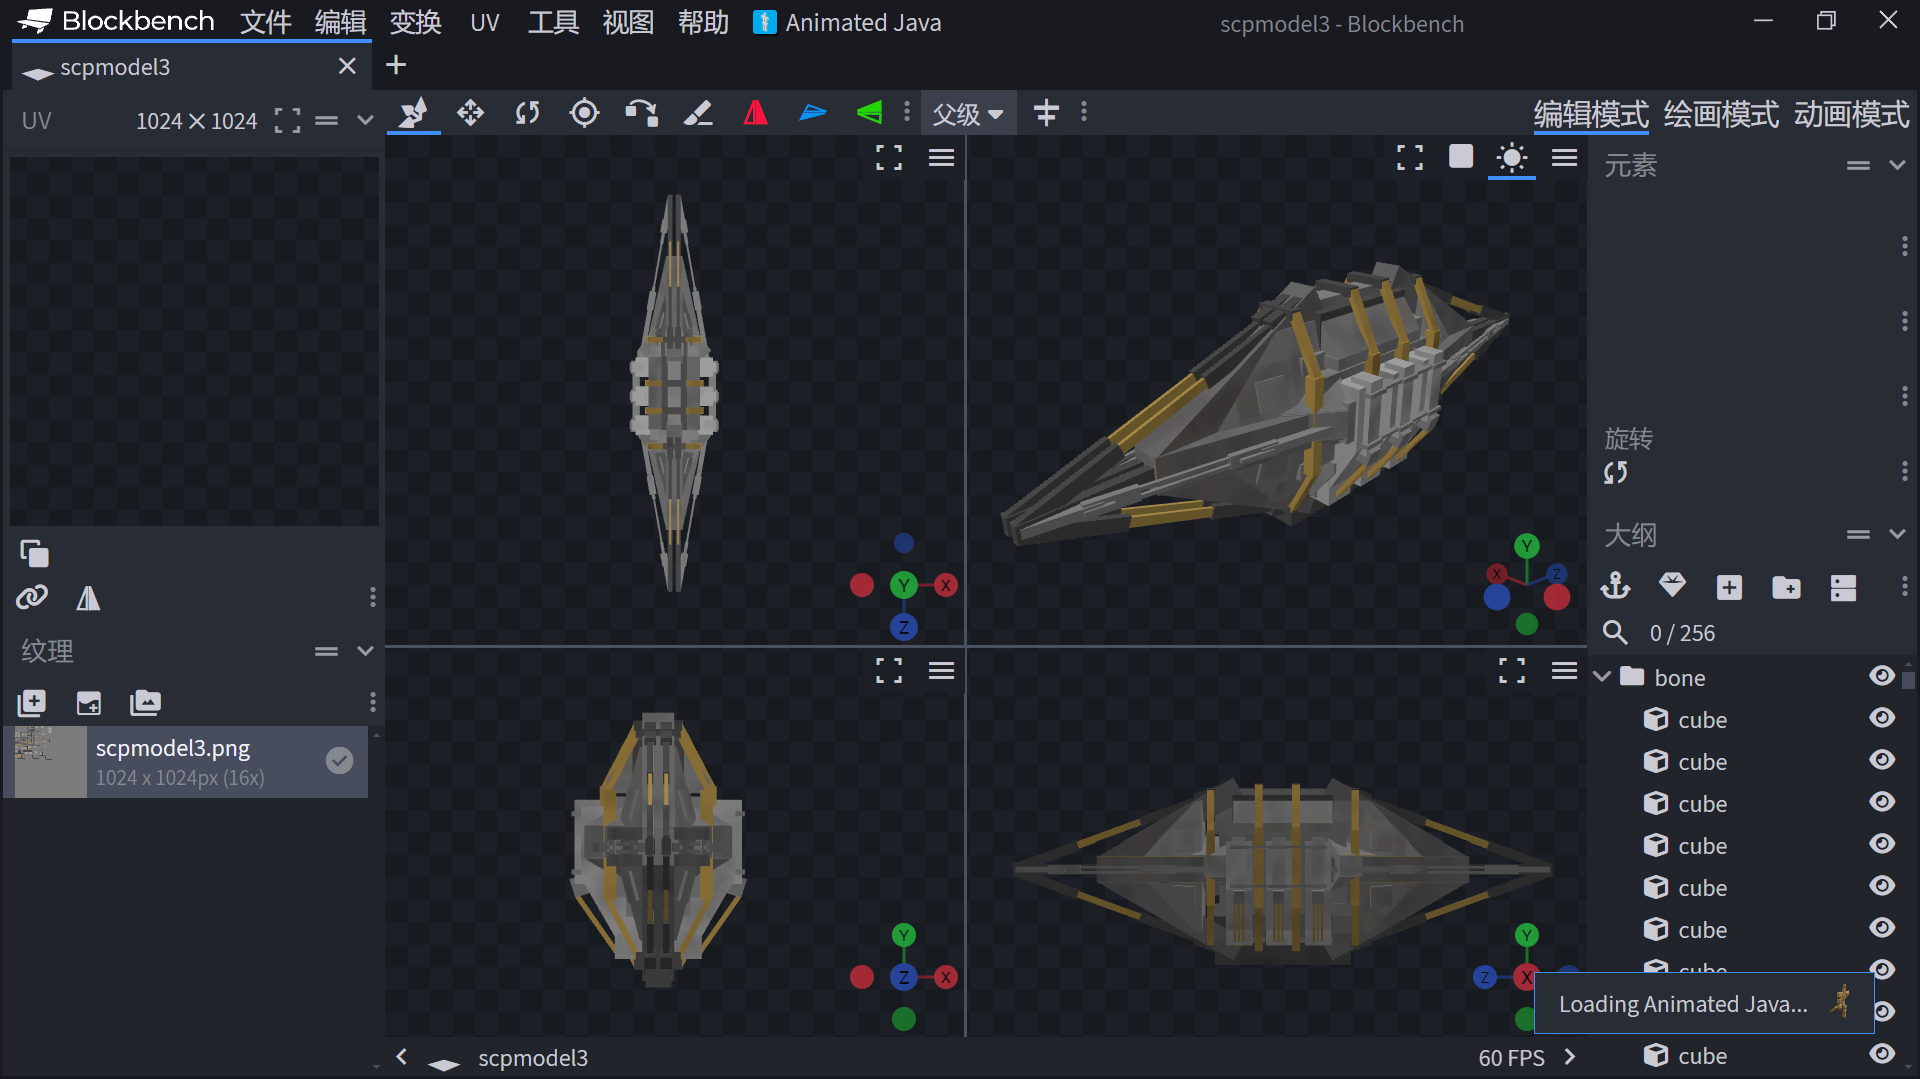This screenshot has height=1079, width=1920.
Task: Click the Add Cube icon in outliner
Action: [1729, 587]
